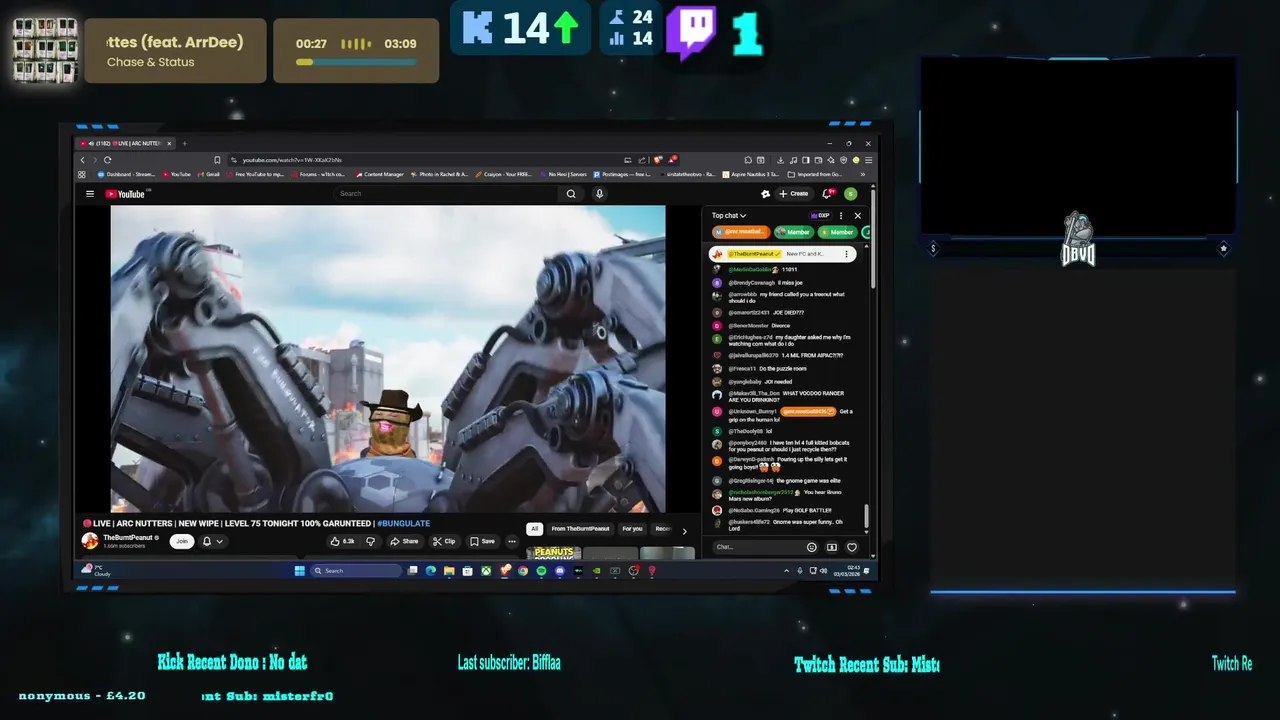The image size is (1280, 720).
Task: Open the pinned message's three-dot menu
Action: [x=847, y=254]
